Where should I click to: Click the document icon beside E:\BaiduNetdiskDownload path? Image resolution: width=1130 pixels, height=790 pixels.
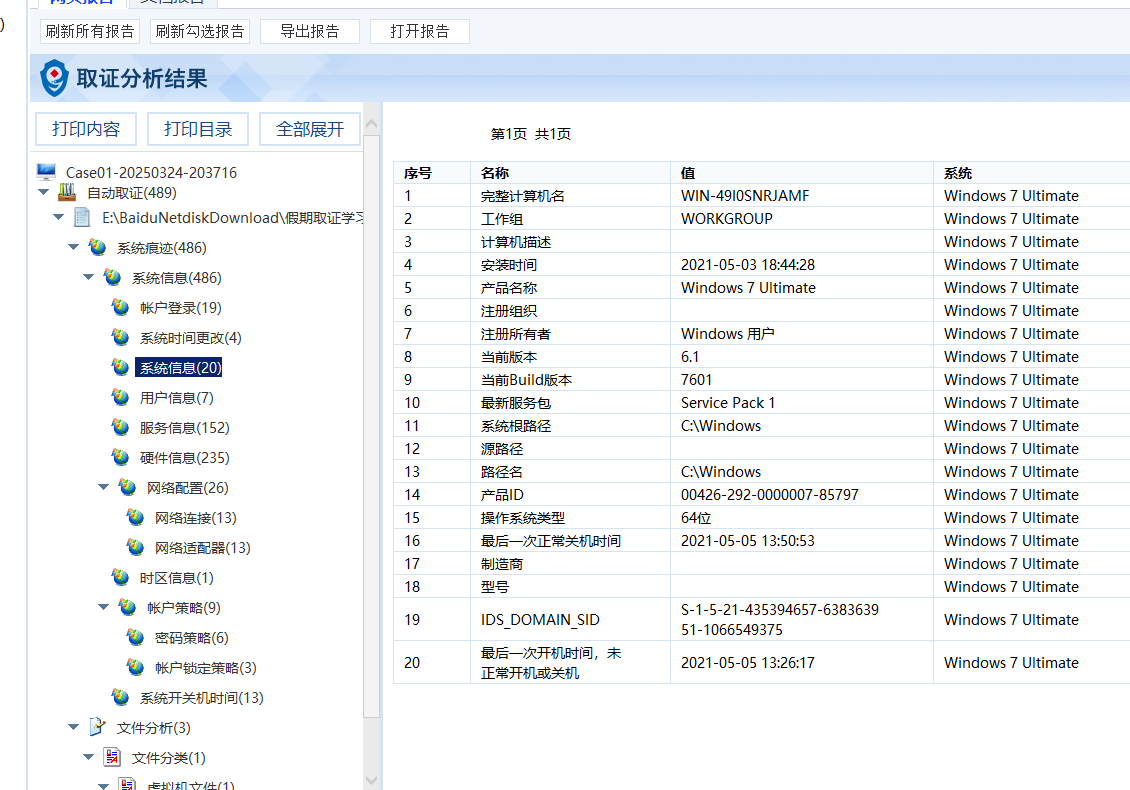pos(82,217)
